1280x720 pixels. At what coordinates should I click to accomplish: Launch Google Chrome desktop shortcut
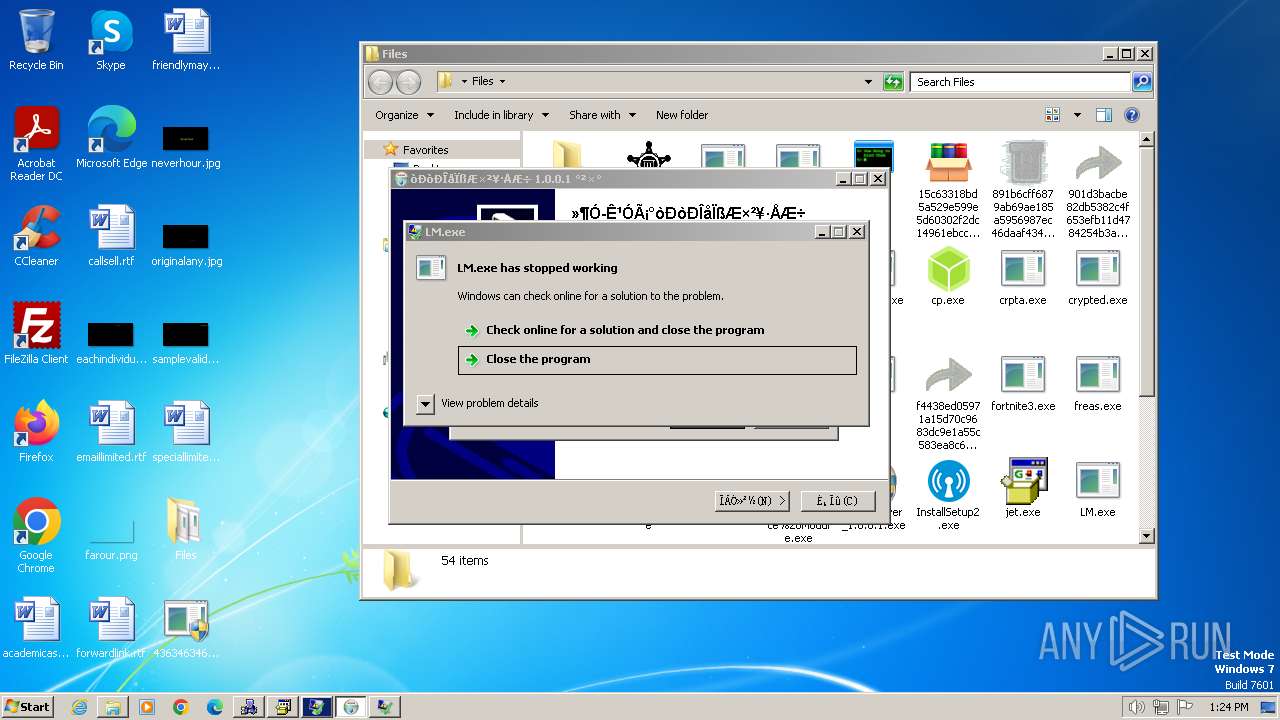36,536
